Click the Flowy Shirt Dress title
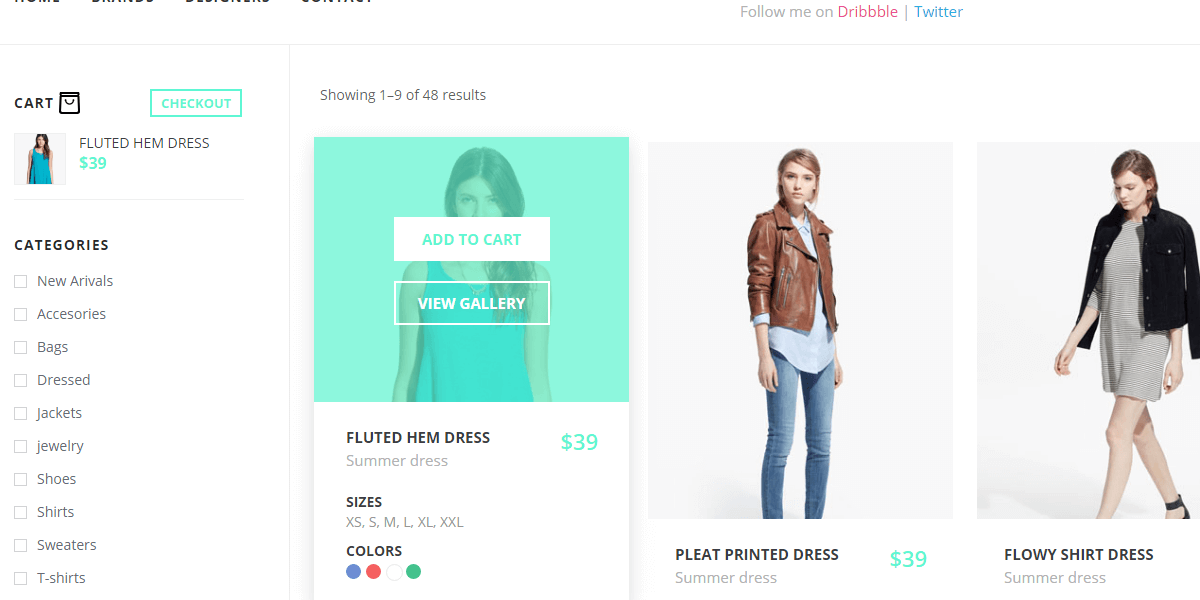Screen dimensions: 1200x600 (x=1078, y=554)
